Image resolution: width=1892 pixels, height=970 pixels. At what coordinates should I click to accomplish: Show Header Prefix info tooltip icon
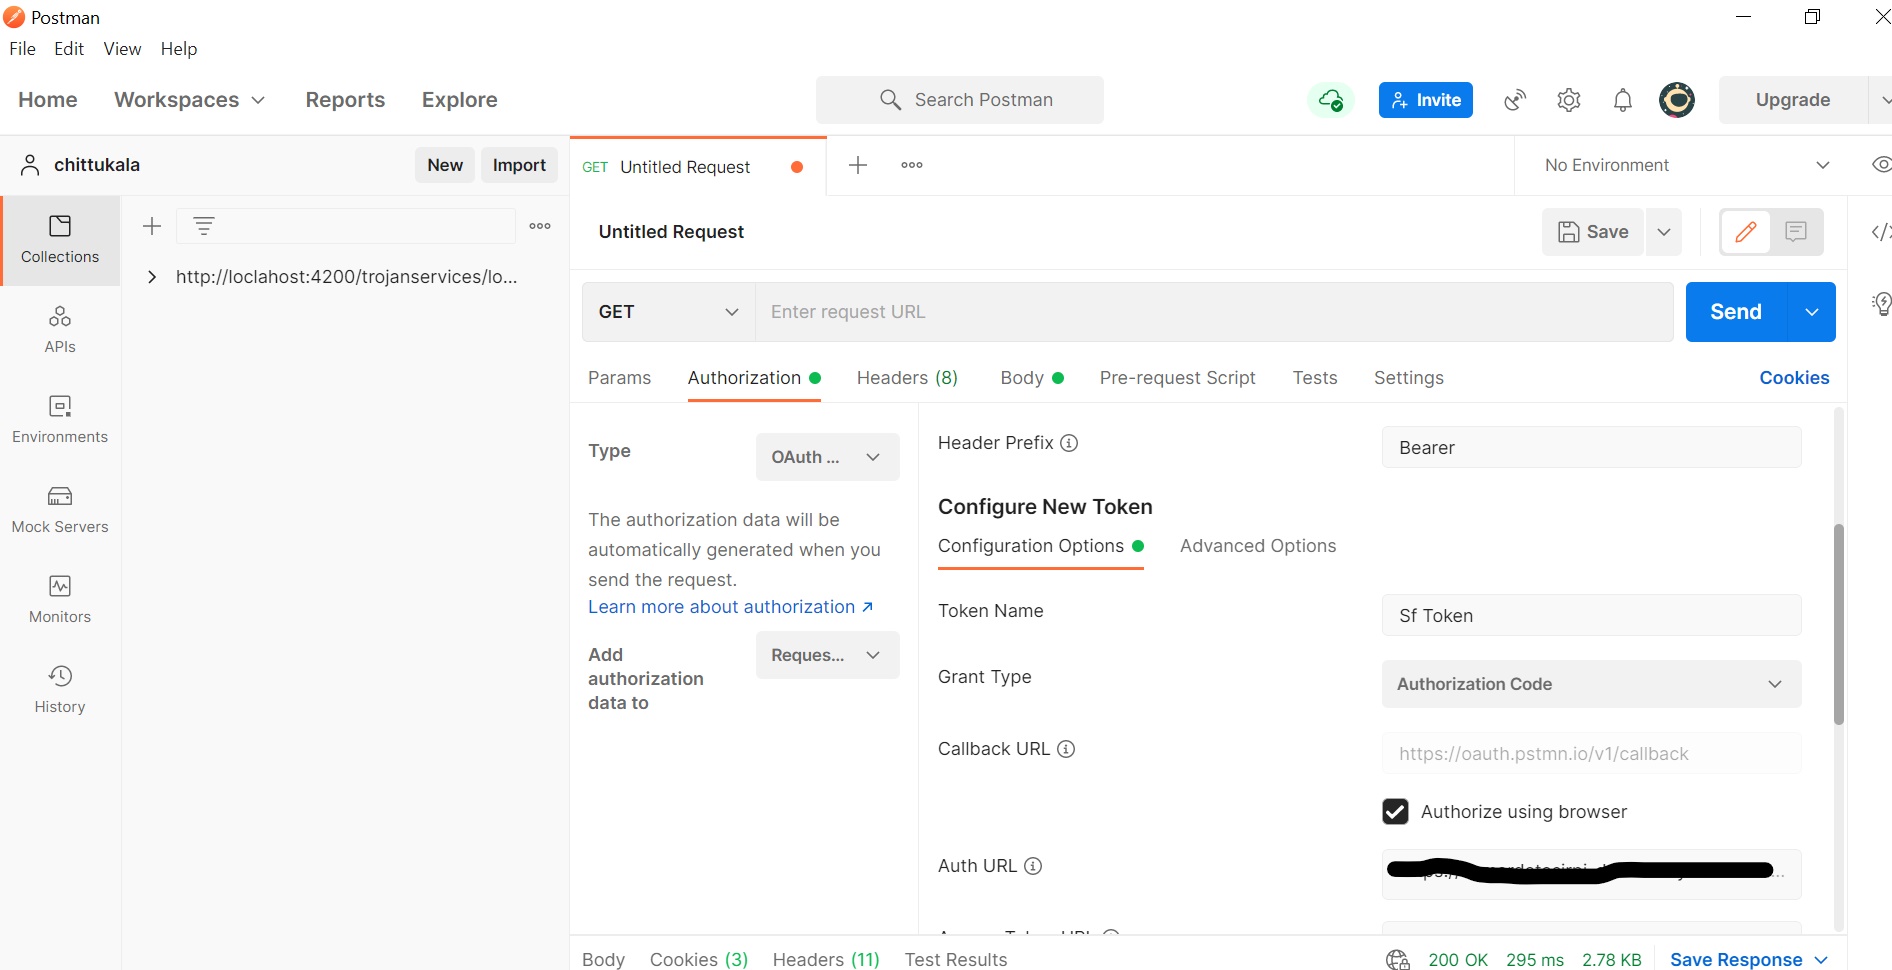pos(1069,443)
